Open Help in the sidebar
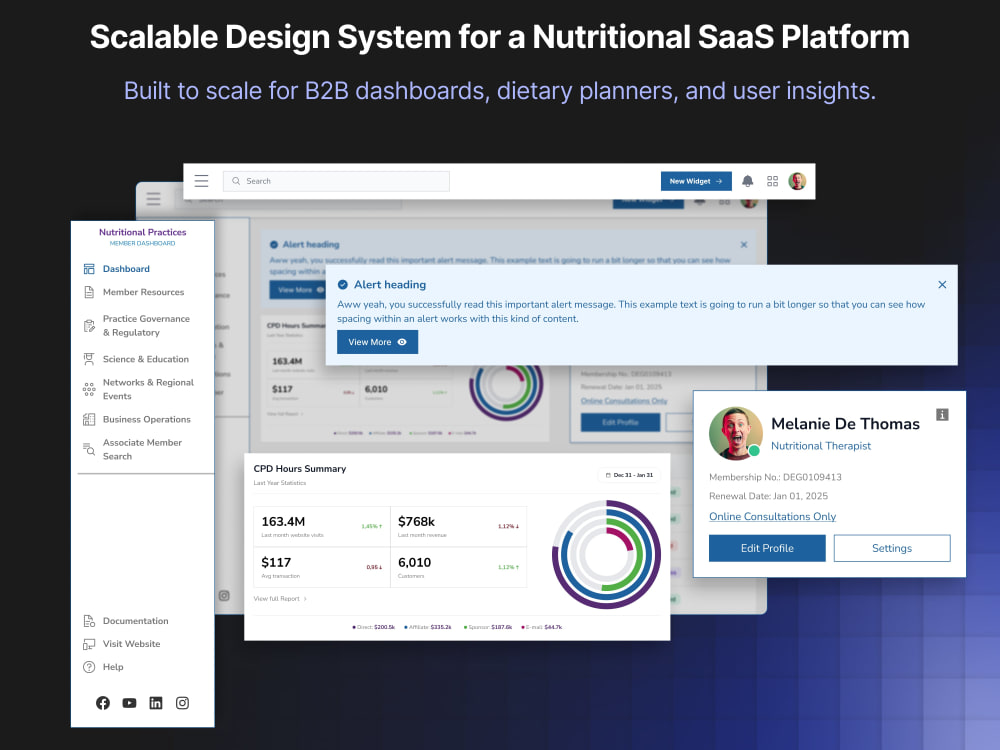 (x=113, y=666)
